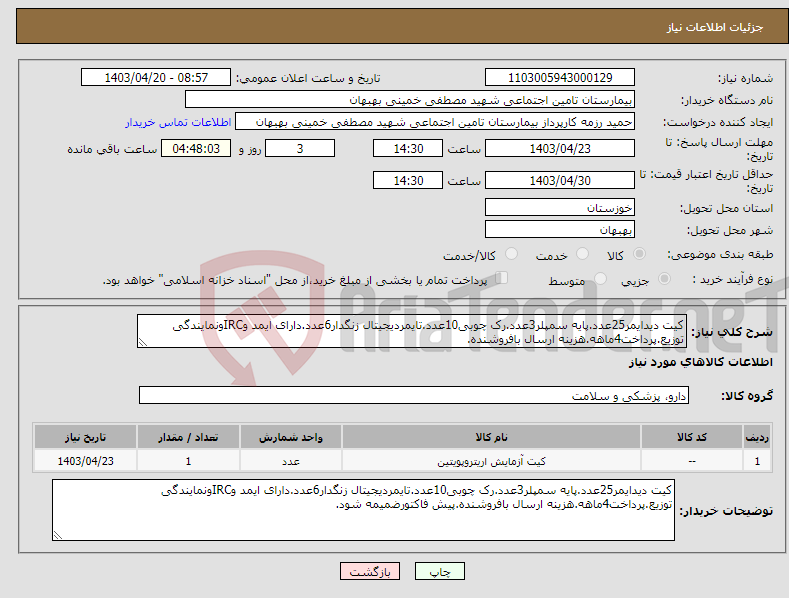Select the کالا radio button
789x598 pixels.
[640, 254]
